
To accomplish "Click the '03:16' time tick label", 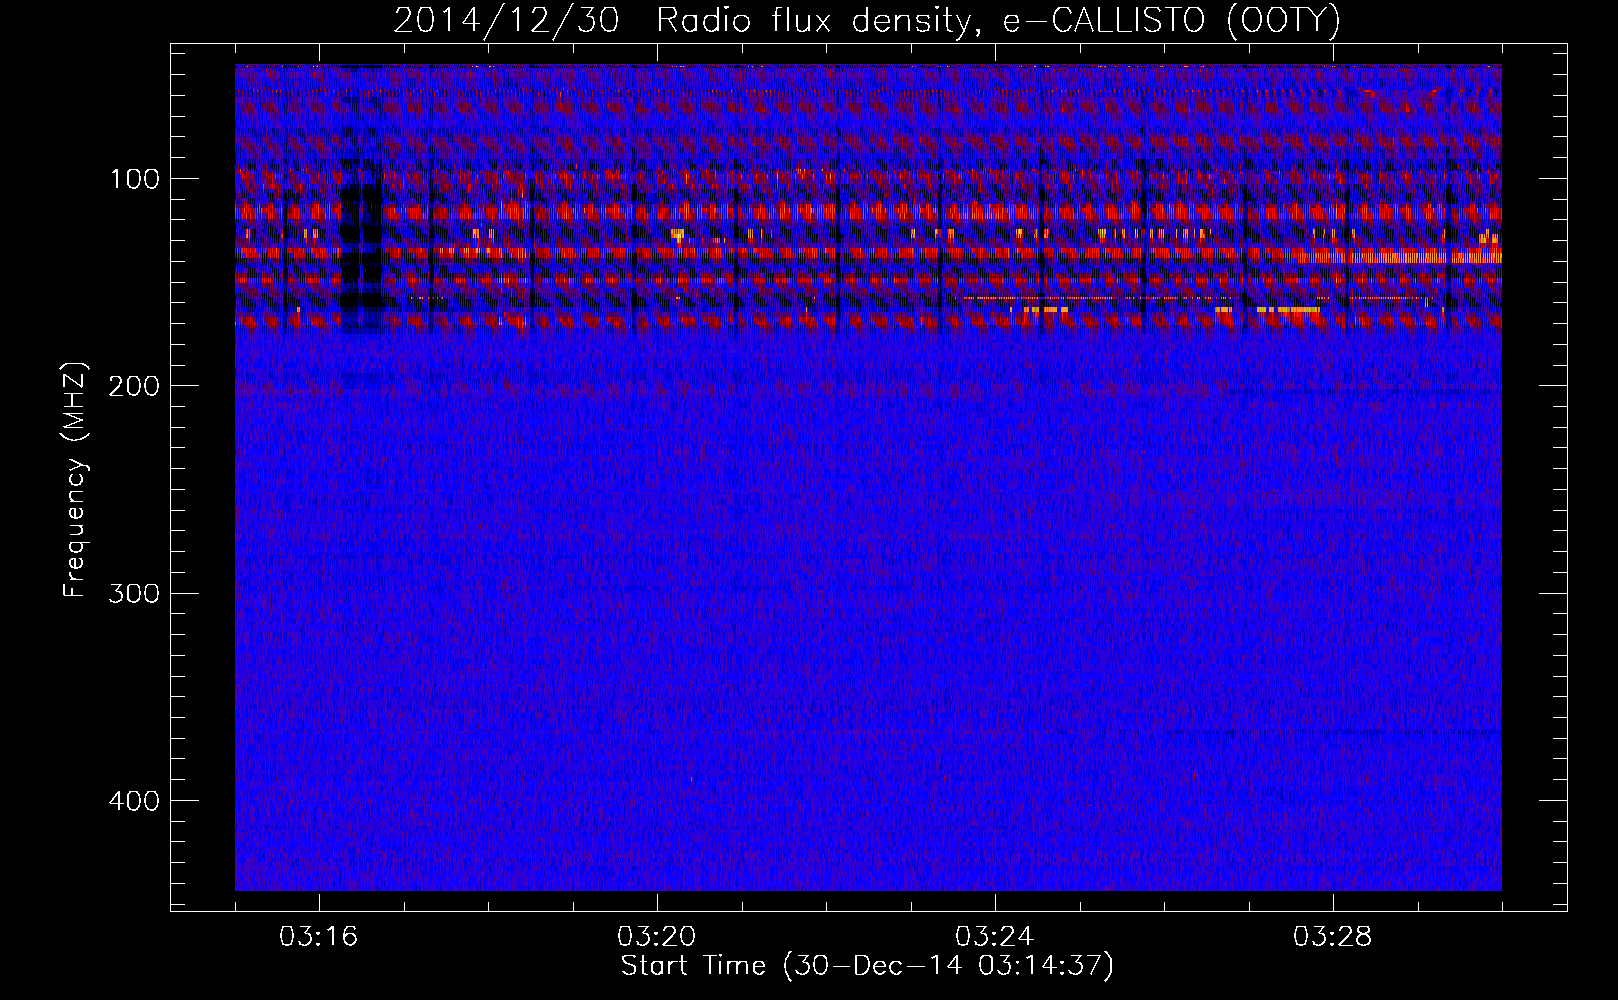I will tap(319, 937).
